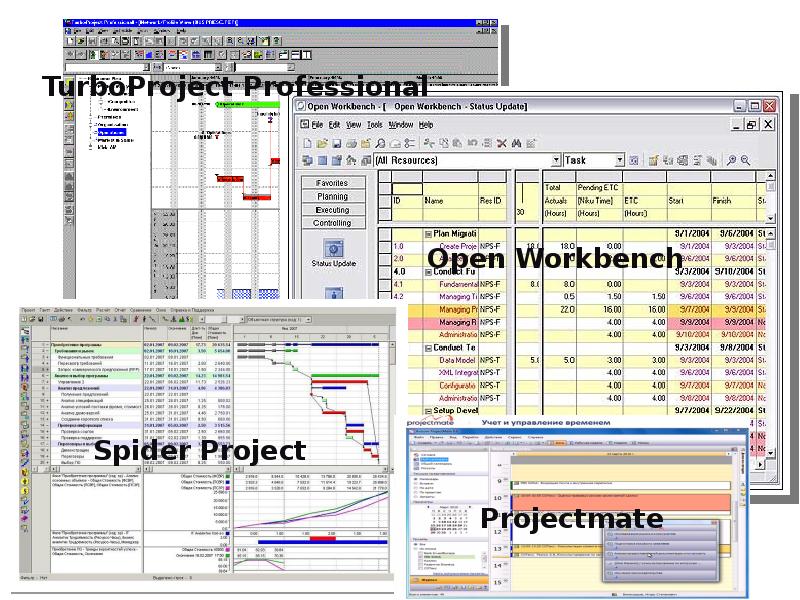Open dropdown in Spider Project toolbar
The image size is (800, 600).
coord(308,319)
